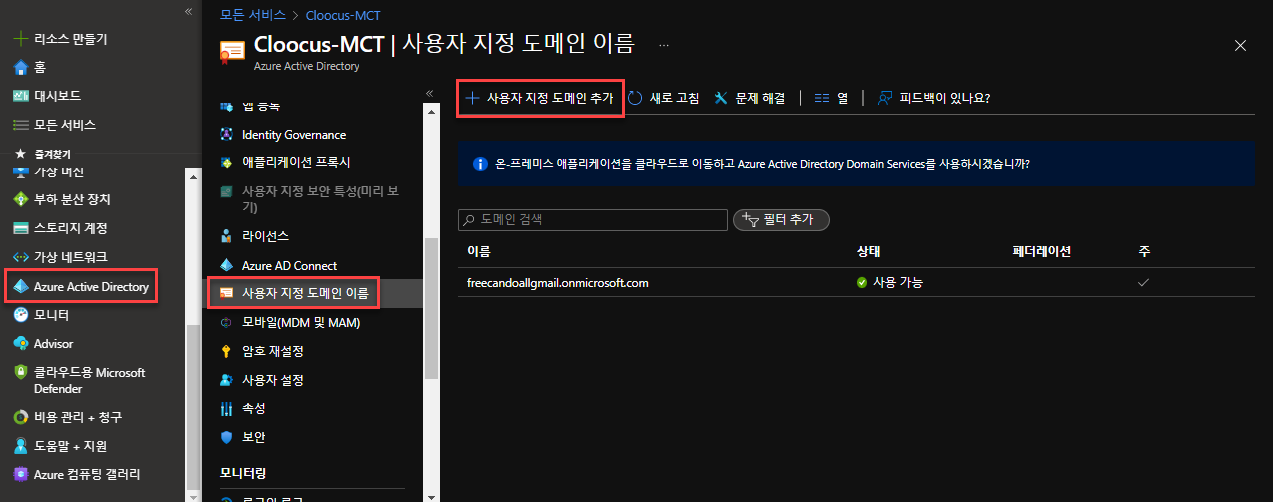
Task: Click the 속성 bars icon
Action: [226, 409]
